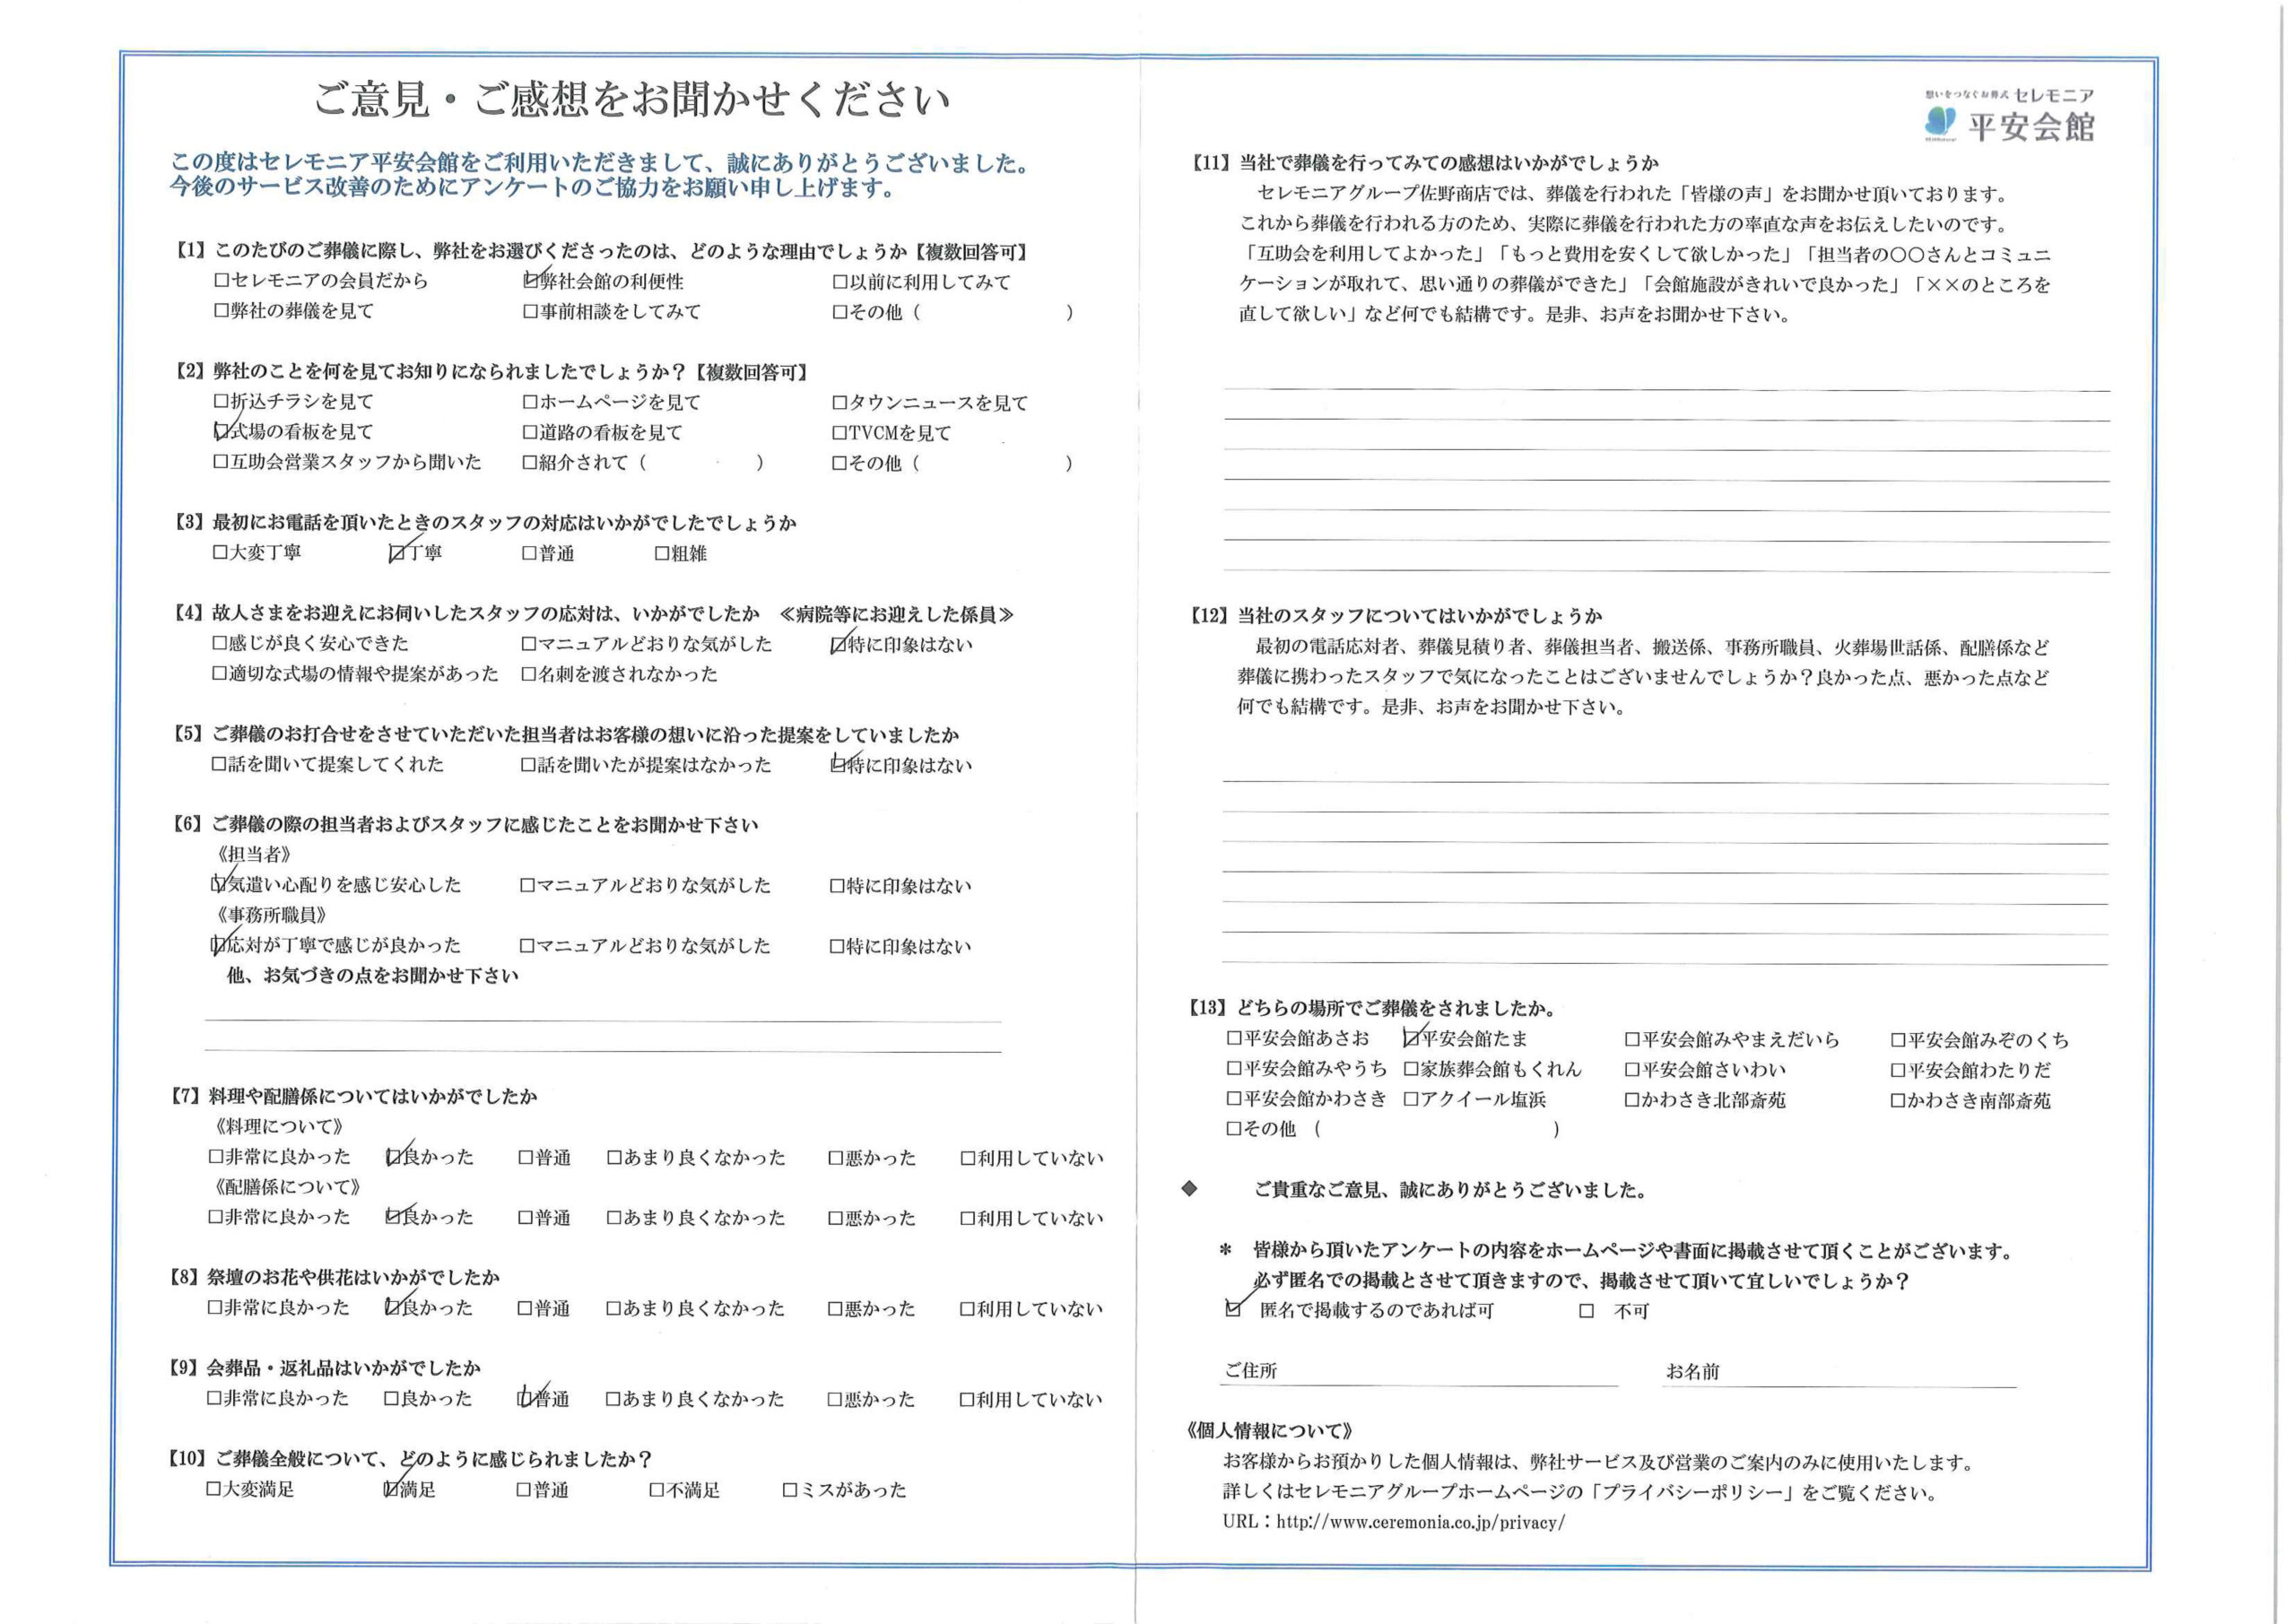The image size is (2296, 1624).
Task: Uncheck 応対が丁寧で感じが良かった box
Action: (219, 945)
